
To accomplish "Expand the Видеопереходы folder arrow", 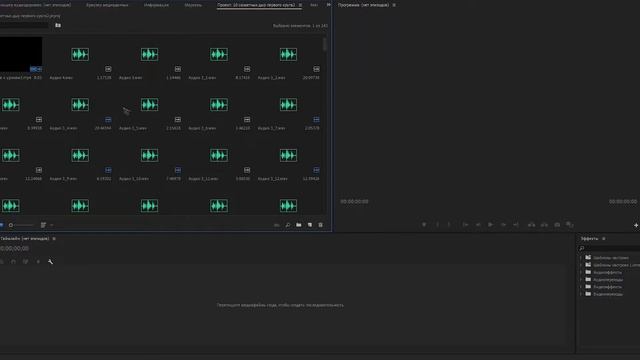I will point(581,294).
